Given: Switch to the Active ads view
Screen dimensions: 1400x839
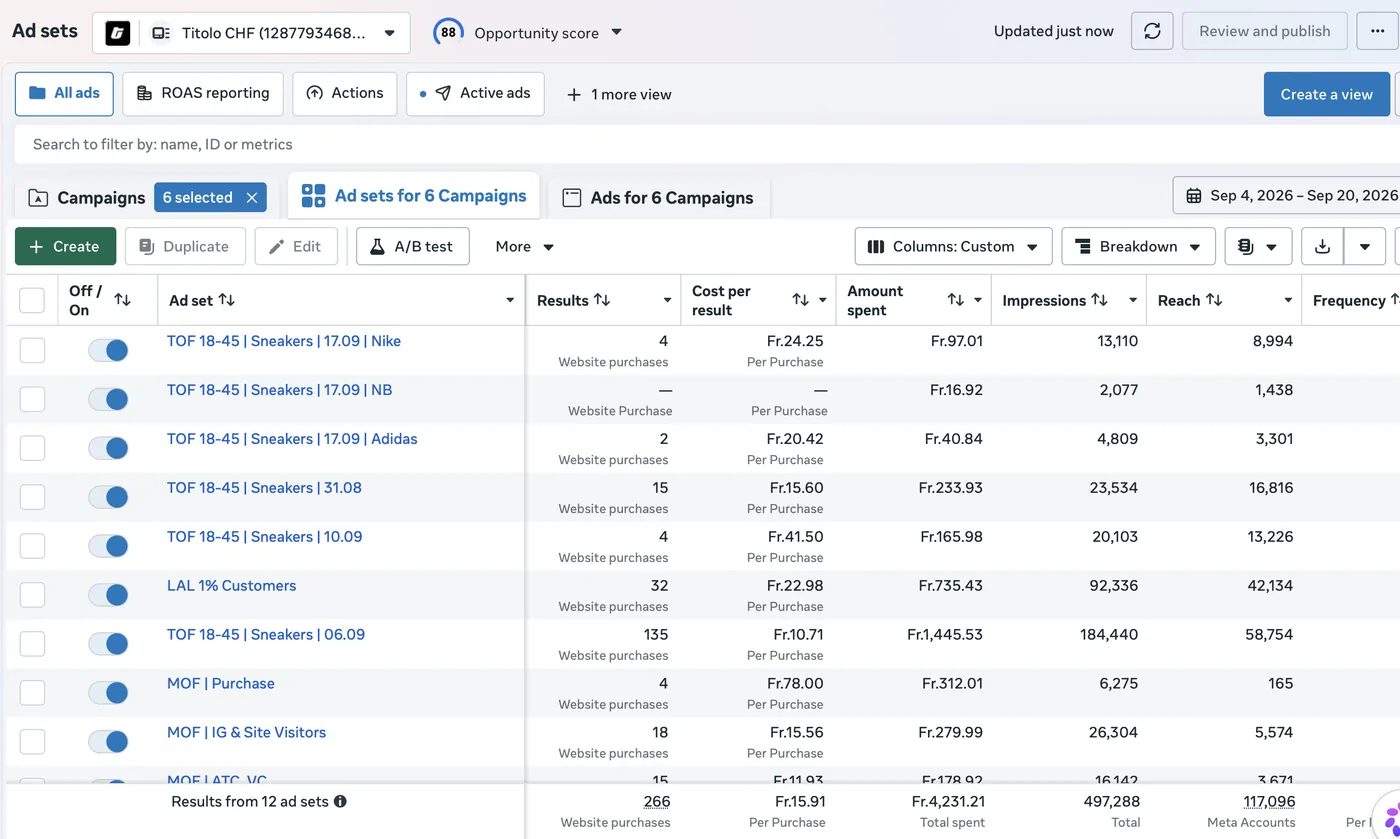Looking at the screenshot, I should point(475,93).
